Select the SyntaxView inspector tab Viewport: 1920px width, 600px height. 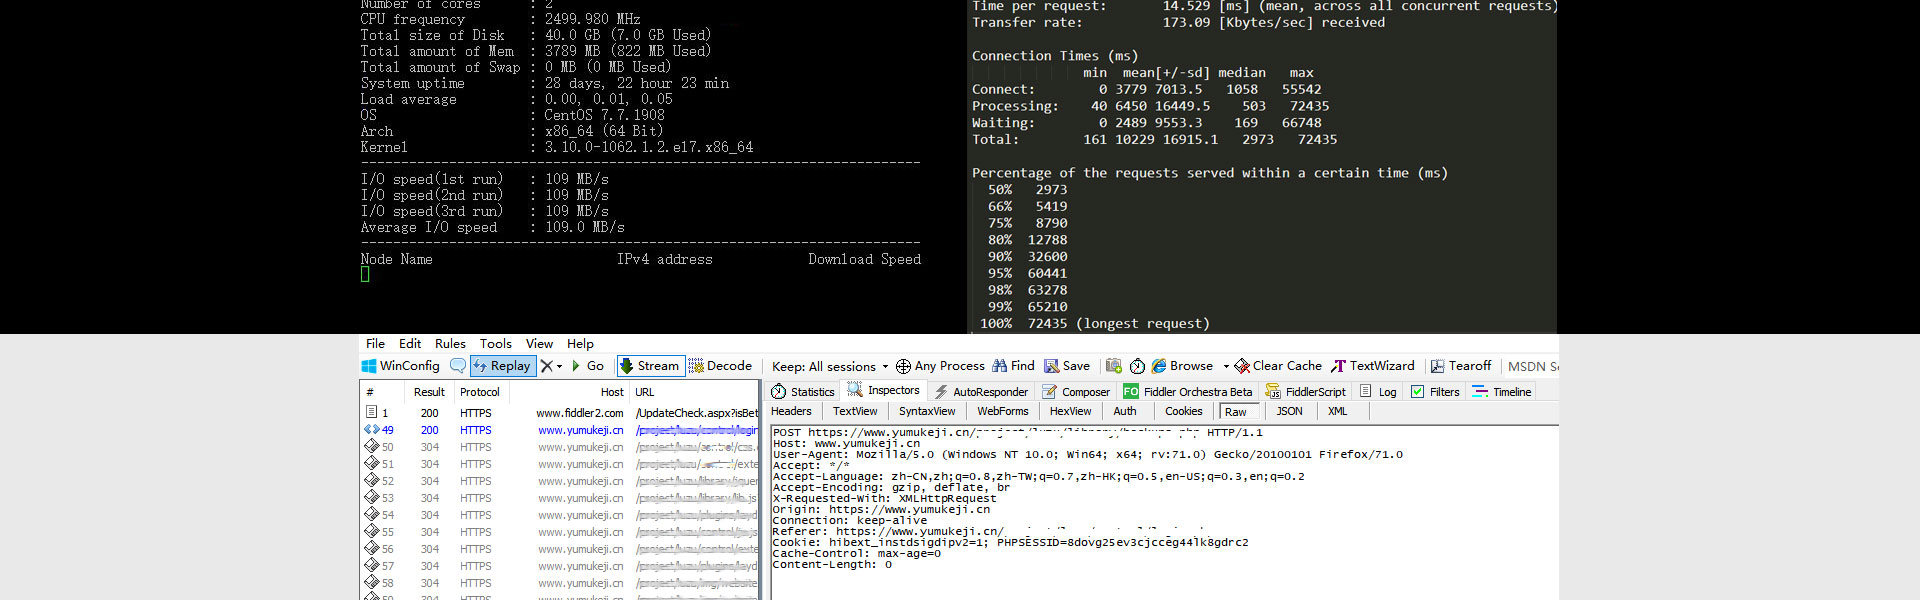927,411
